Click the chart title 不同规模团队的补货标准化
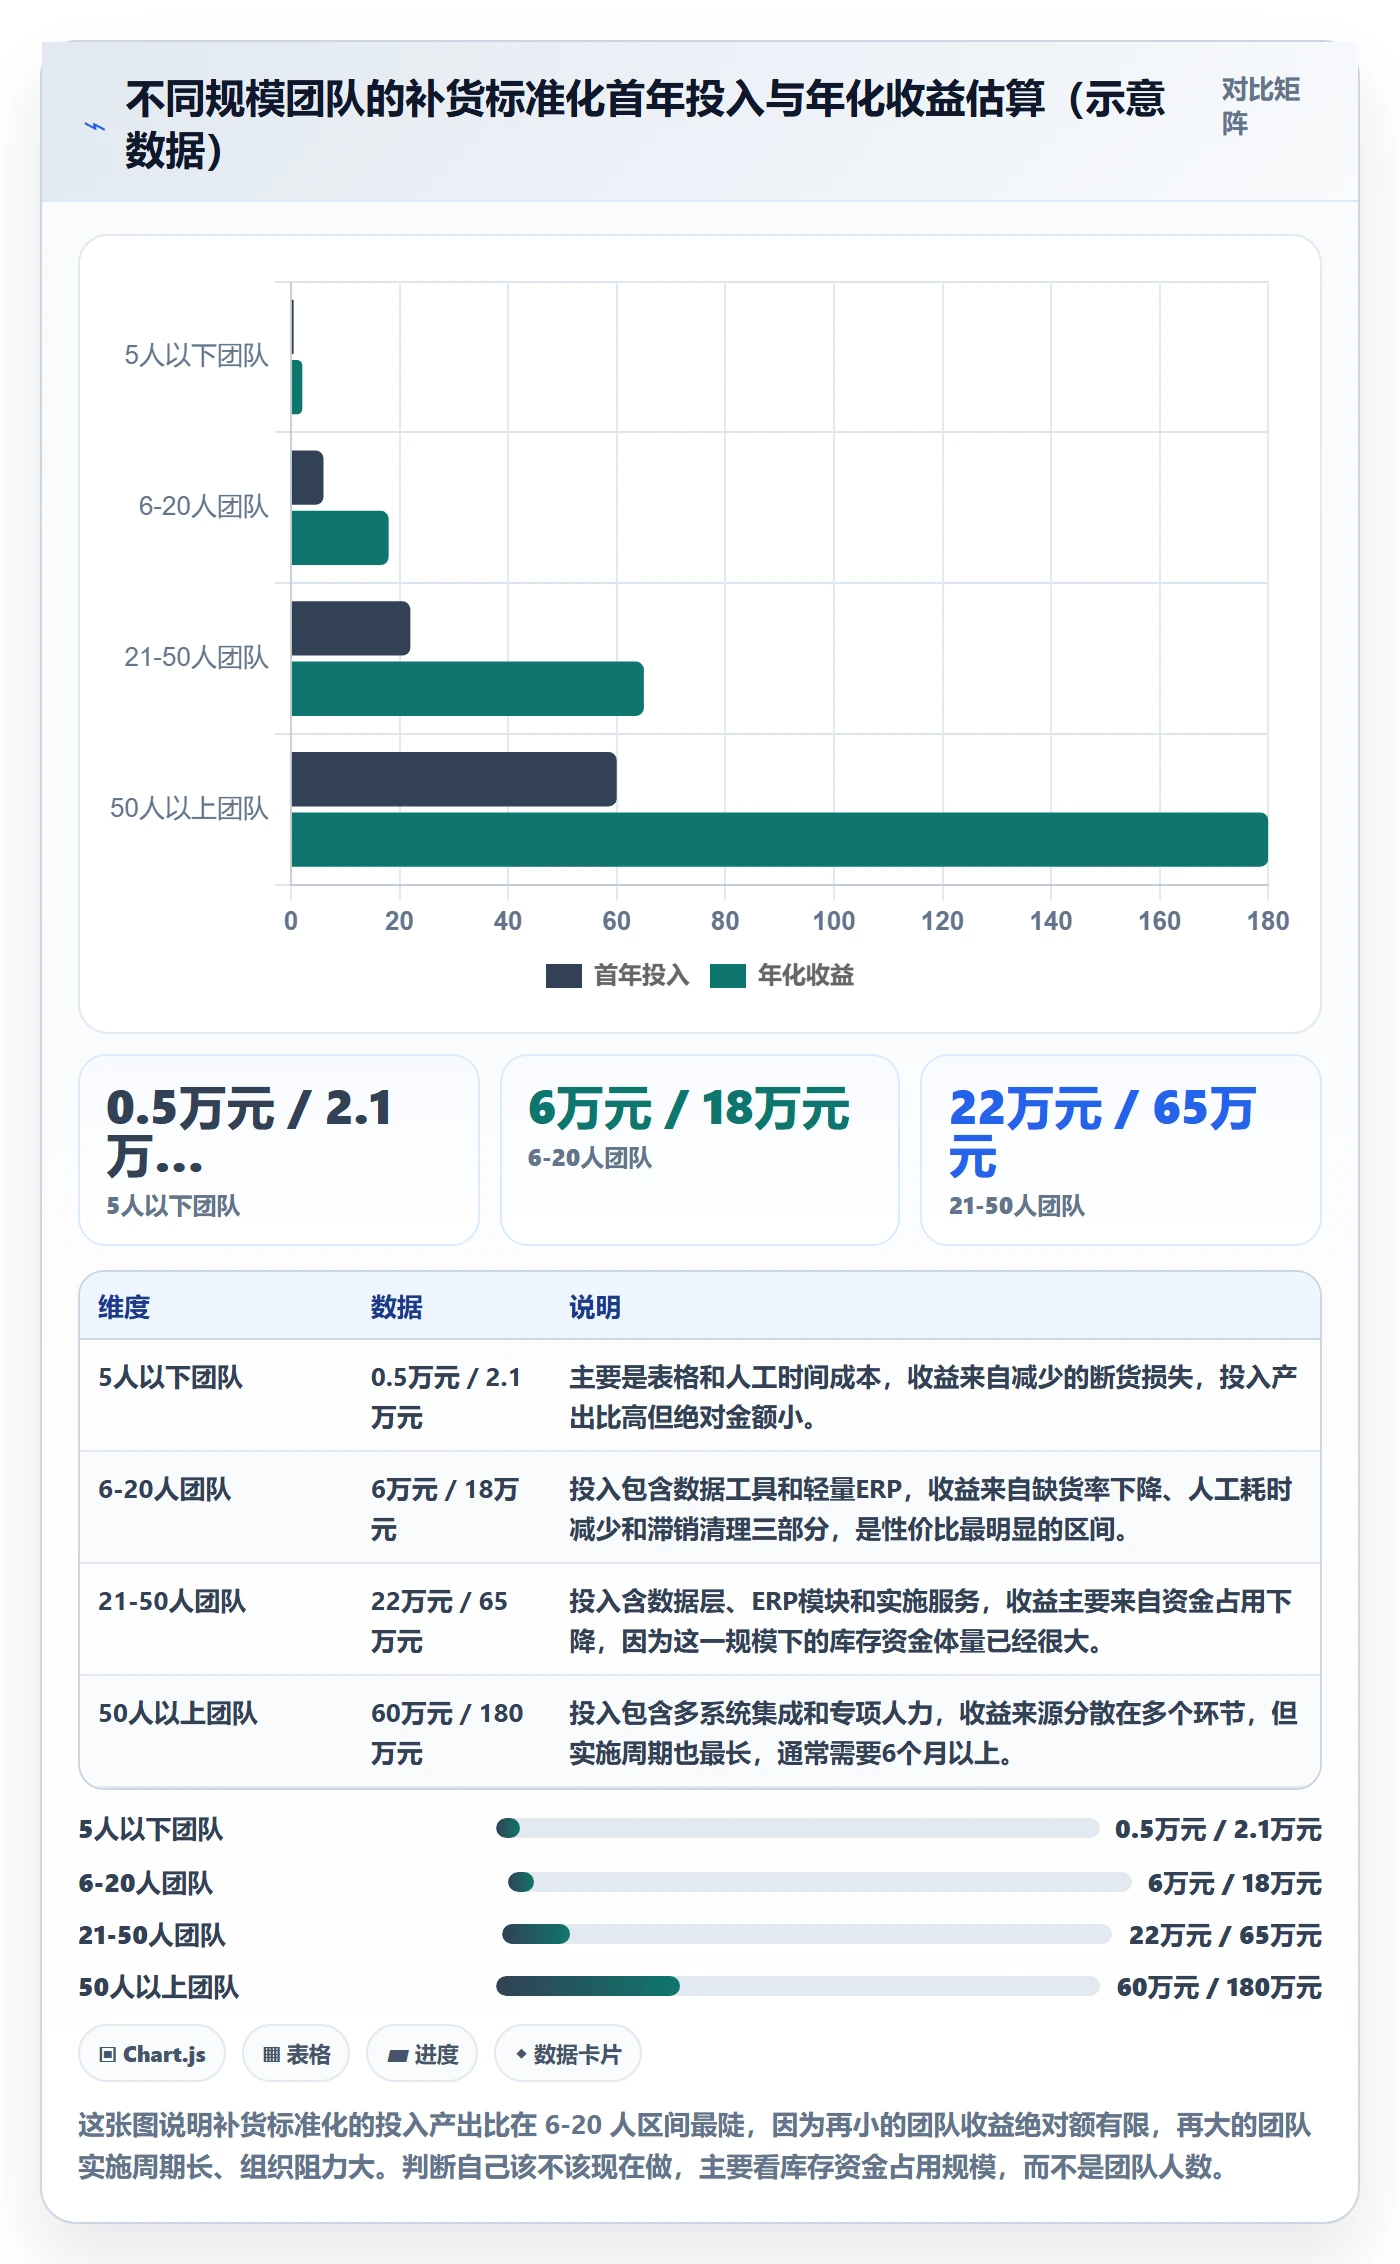The height and width of the screenshot is (2264, 1400). point(645,124)
